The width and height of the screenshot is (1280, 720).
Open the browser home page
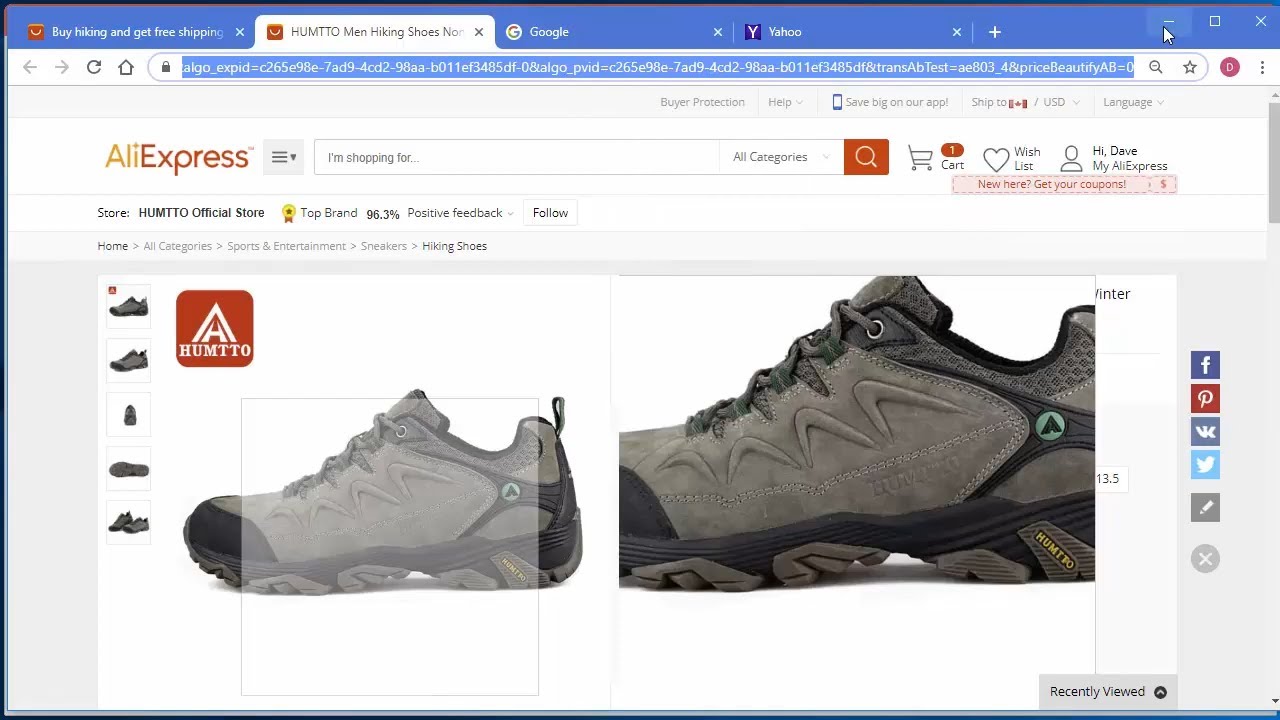(126, 67)
